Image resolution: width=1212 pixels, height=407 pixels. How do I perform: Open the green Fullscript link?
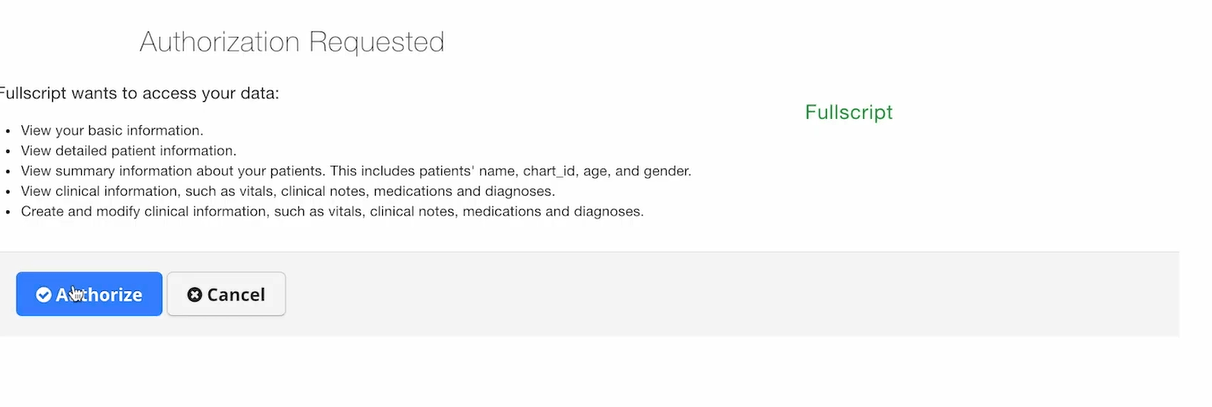click(x=849, y=112)
